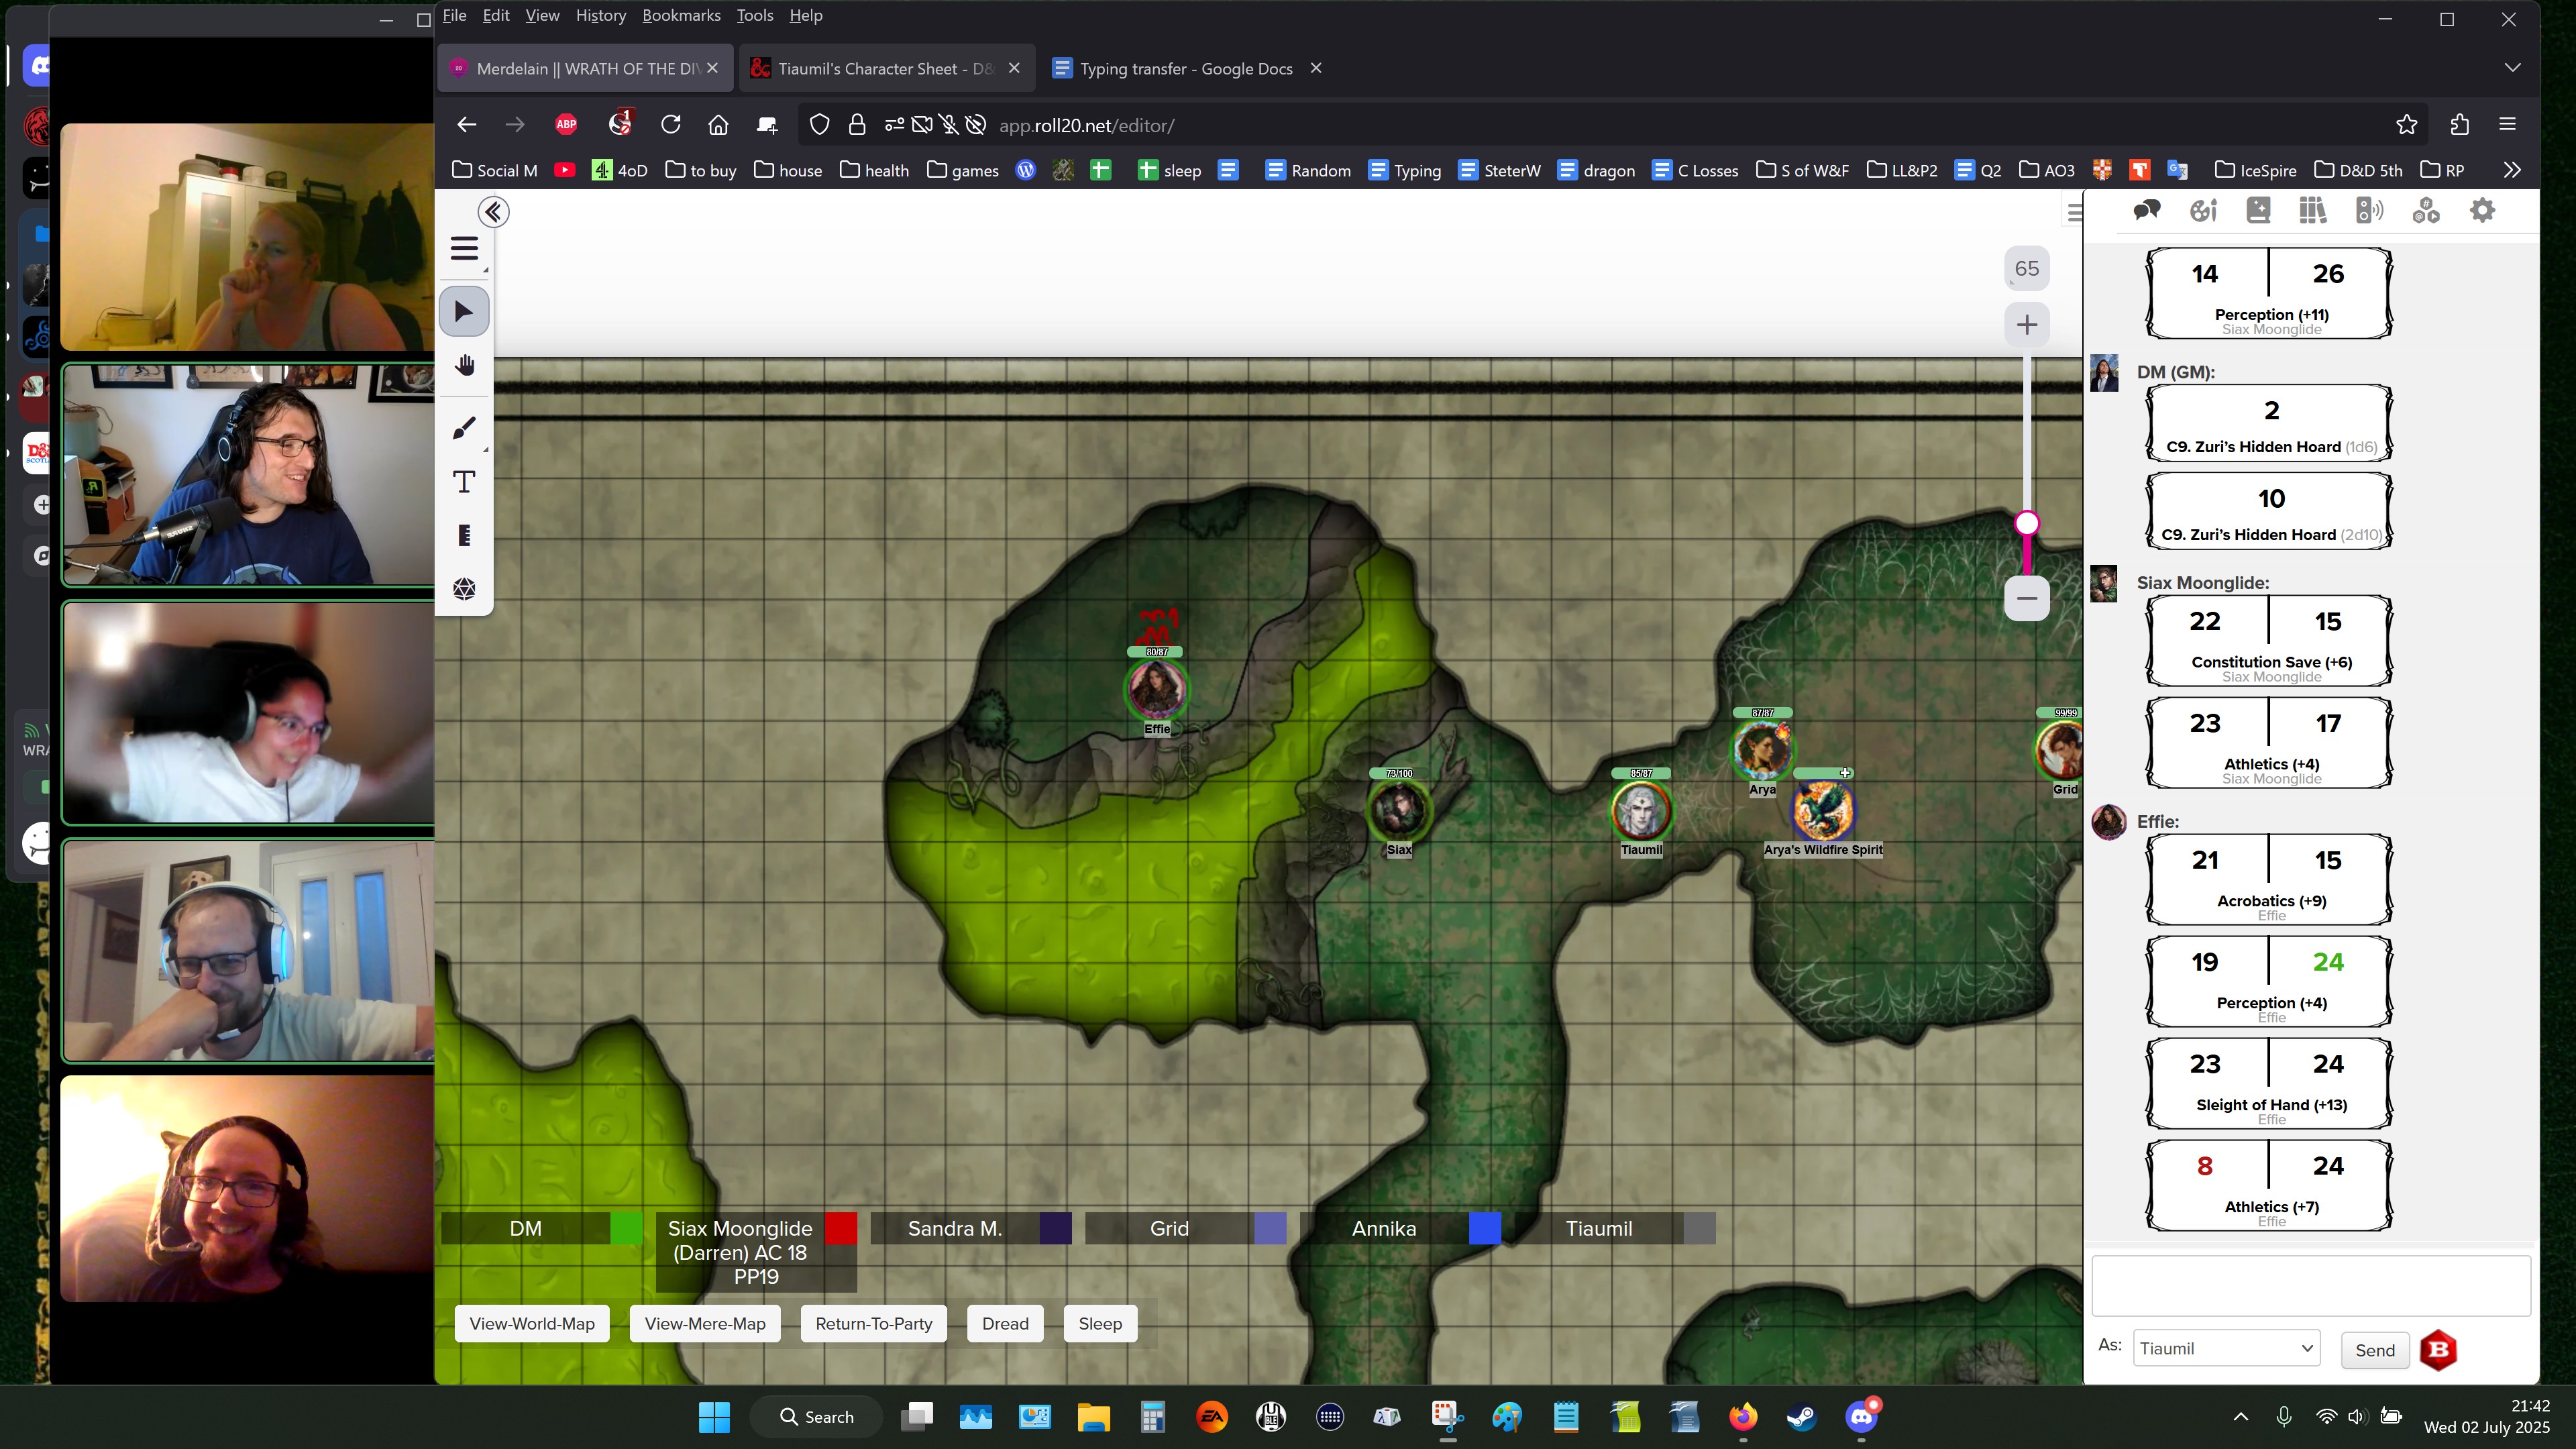Select the Text tool

click(x=464, y=482)
